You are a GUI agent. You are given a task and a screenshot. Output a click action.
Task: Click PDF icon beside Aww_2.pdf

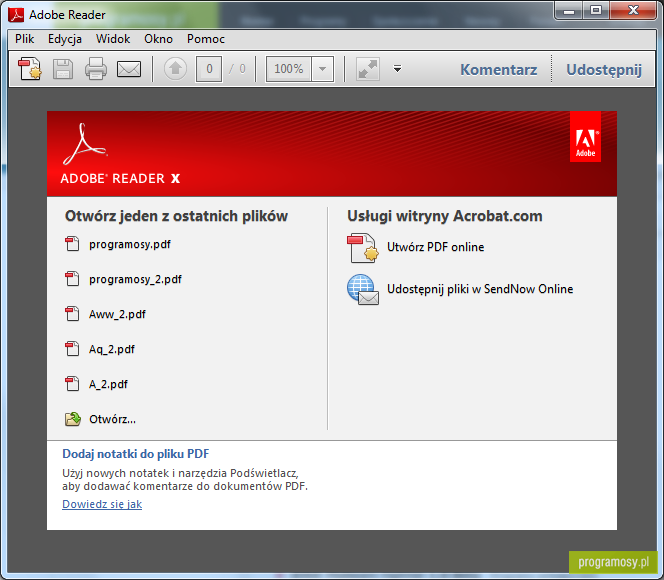(72, 314)
